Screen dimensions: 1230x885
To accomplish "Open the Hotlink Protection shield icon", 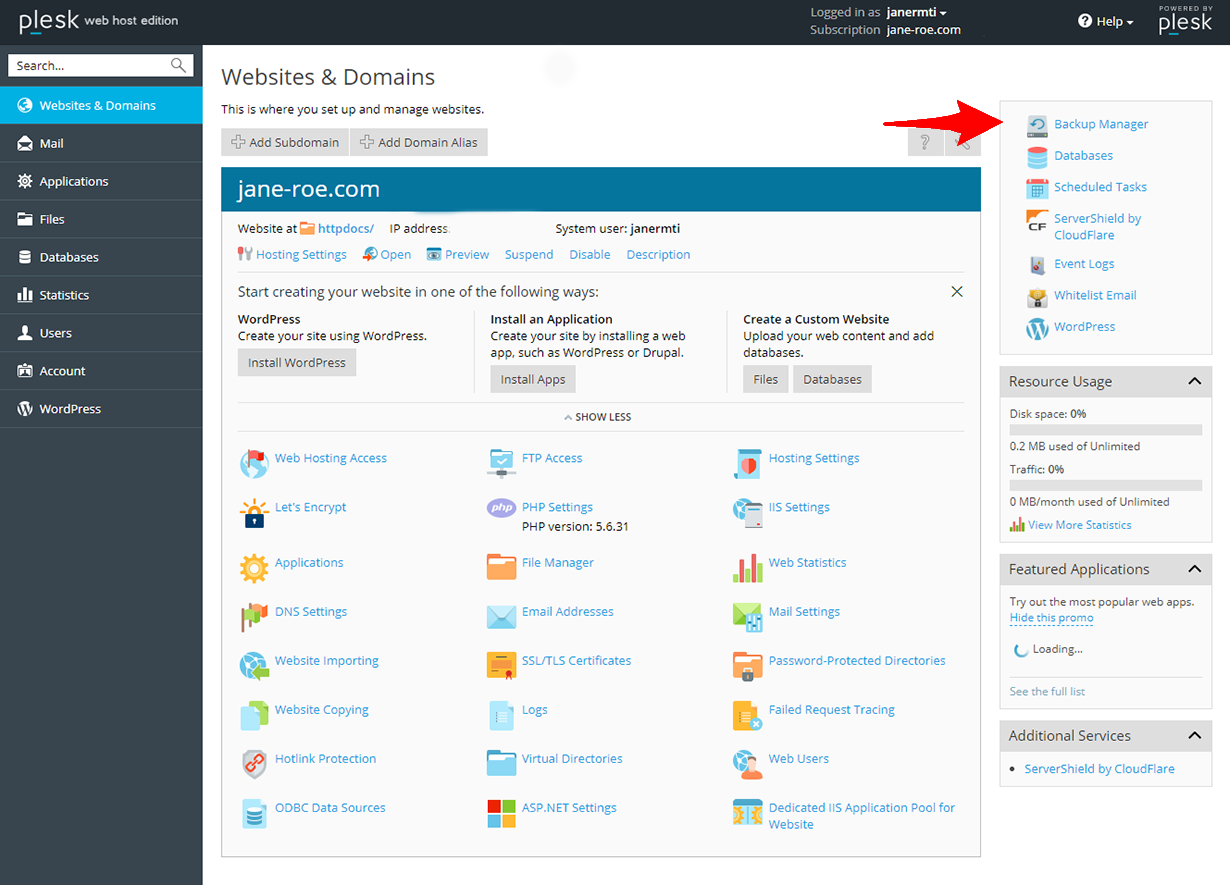I will point(254,763).
